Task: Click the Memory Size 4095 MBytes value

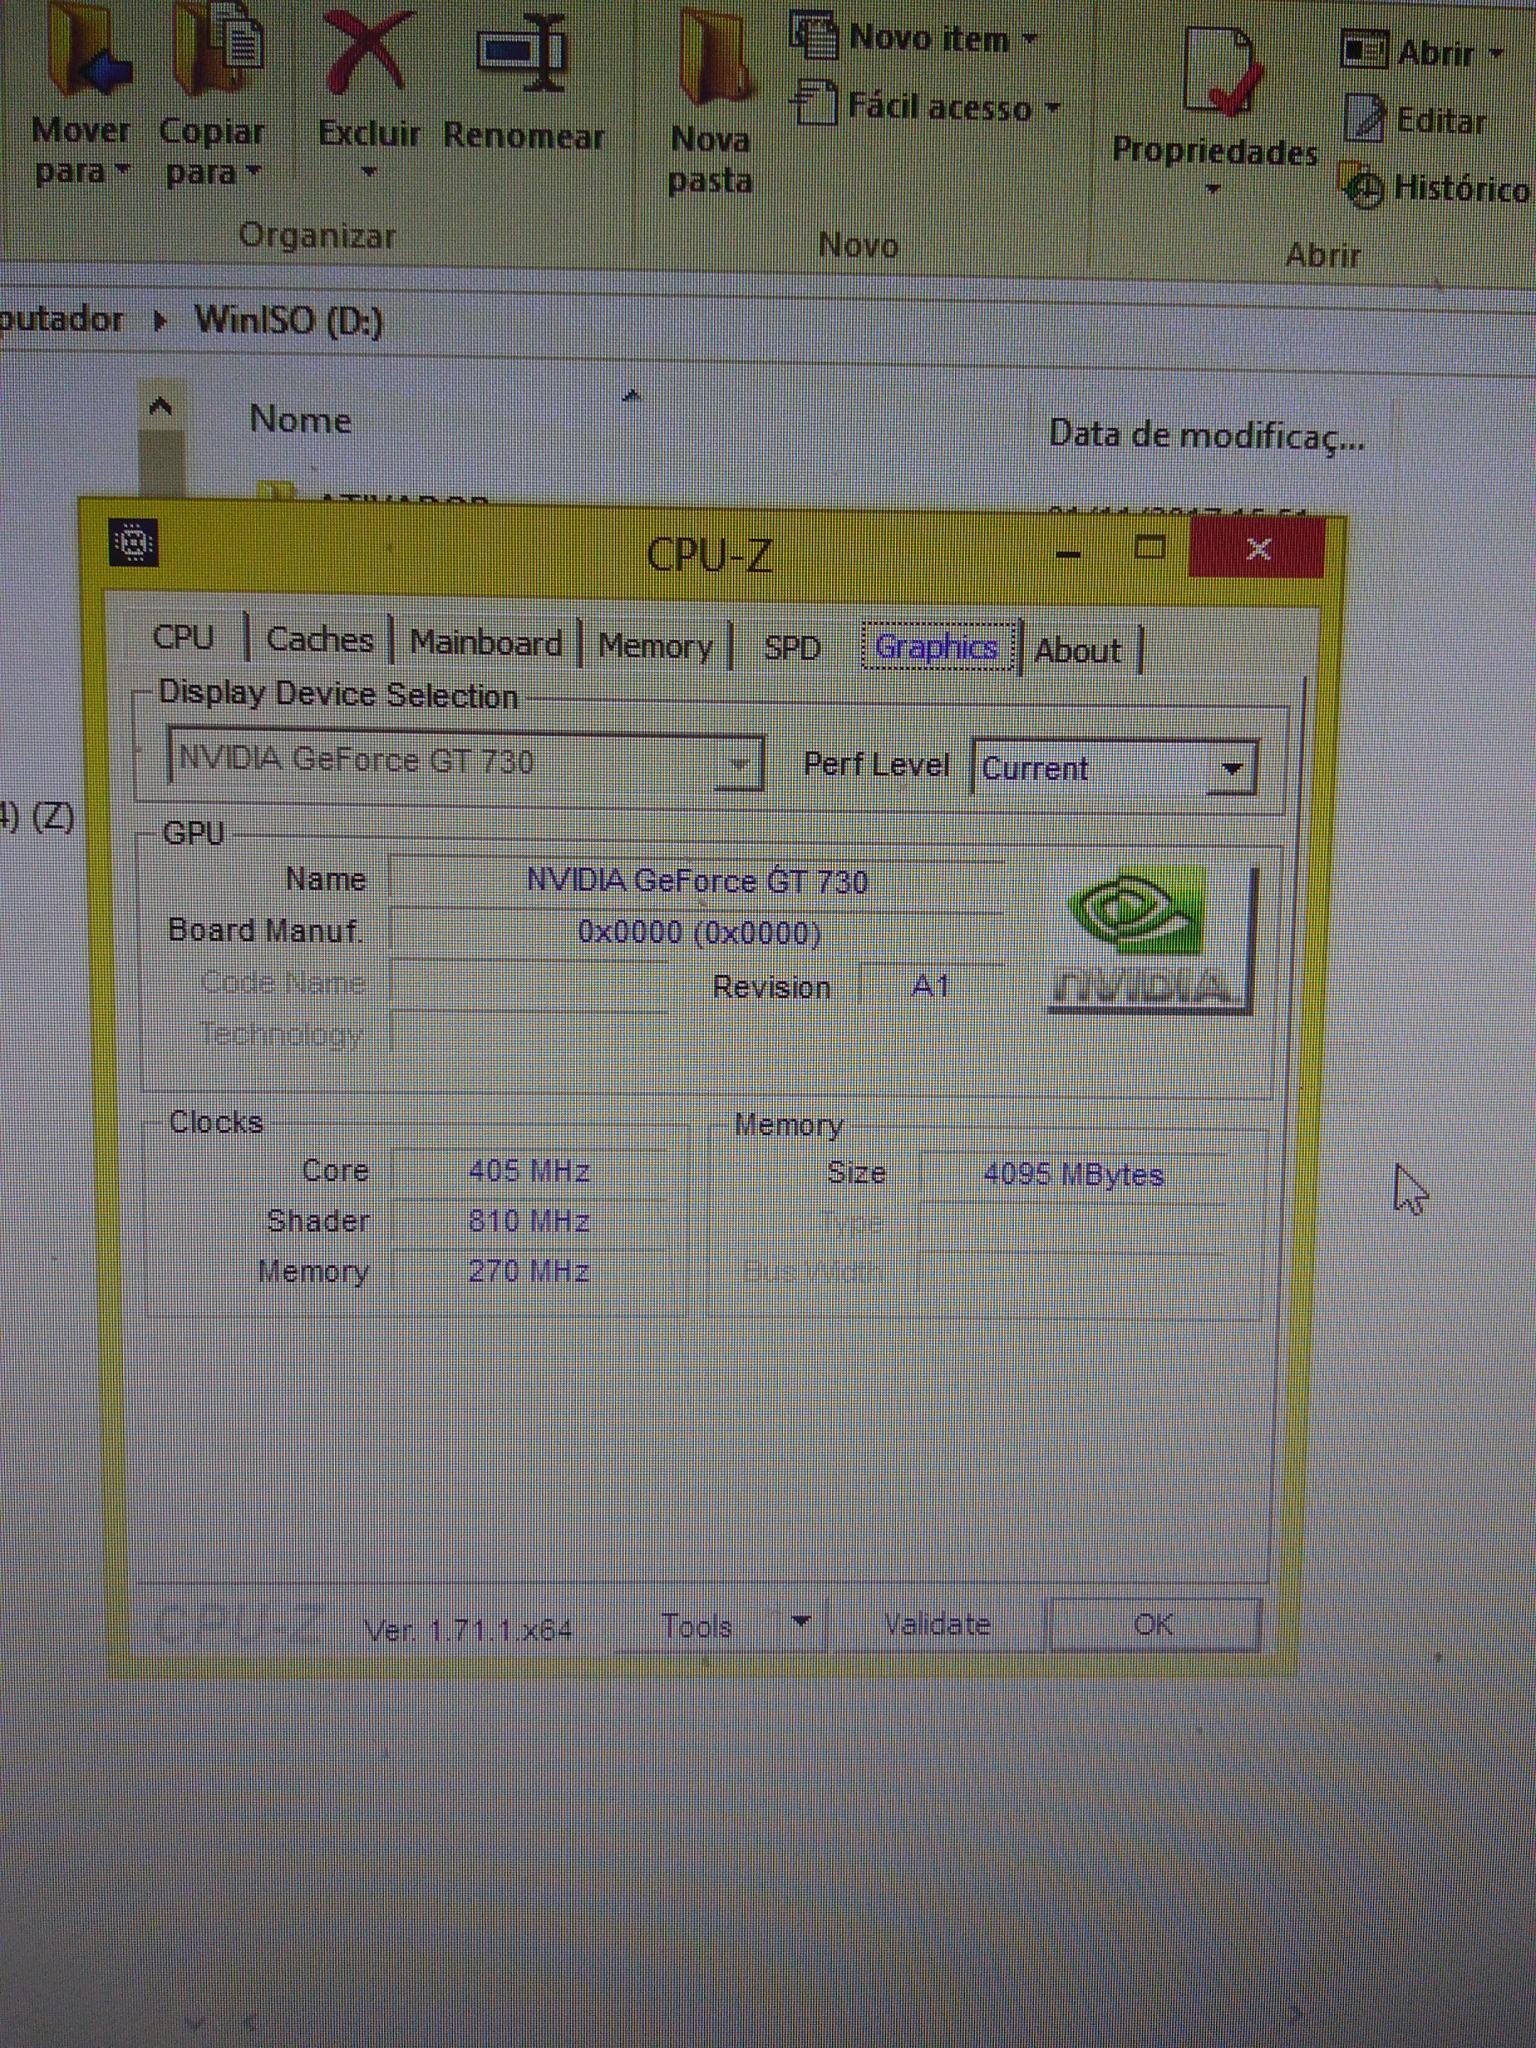Action: coord(1074,1175)
